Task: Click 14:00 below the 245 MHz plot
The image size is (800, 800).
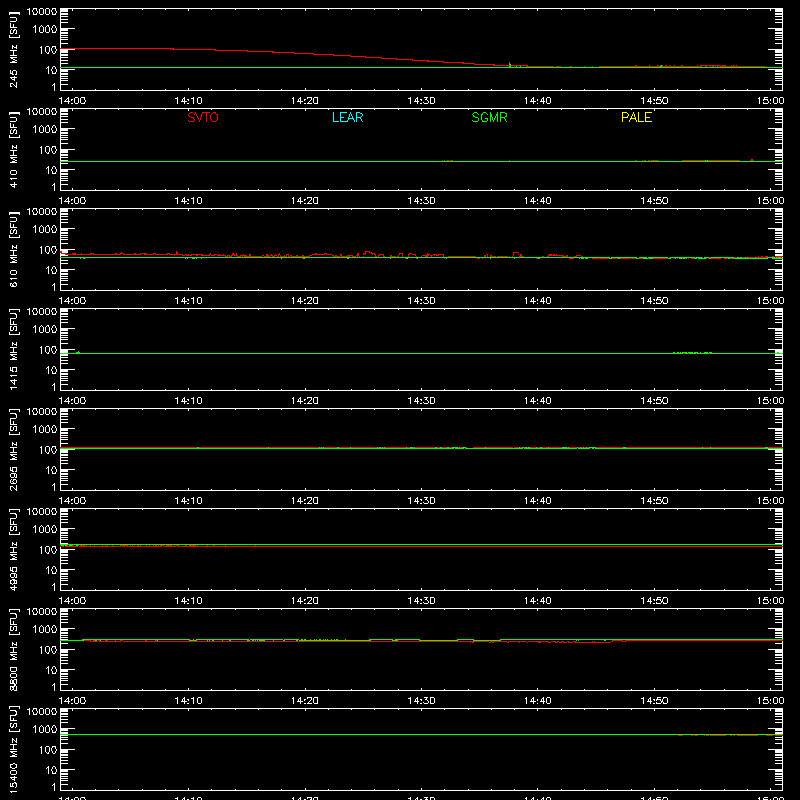Action: [x=72, y=101]
